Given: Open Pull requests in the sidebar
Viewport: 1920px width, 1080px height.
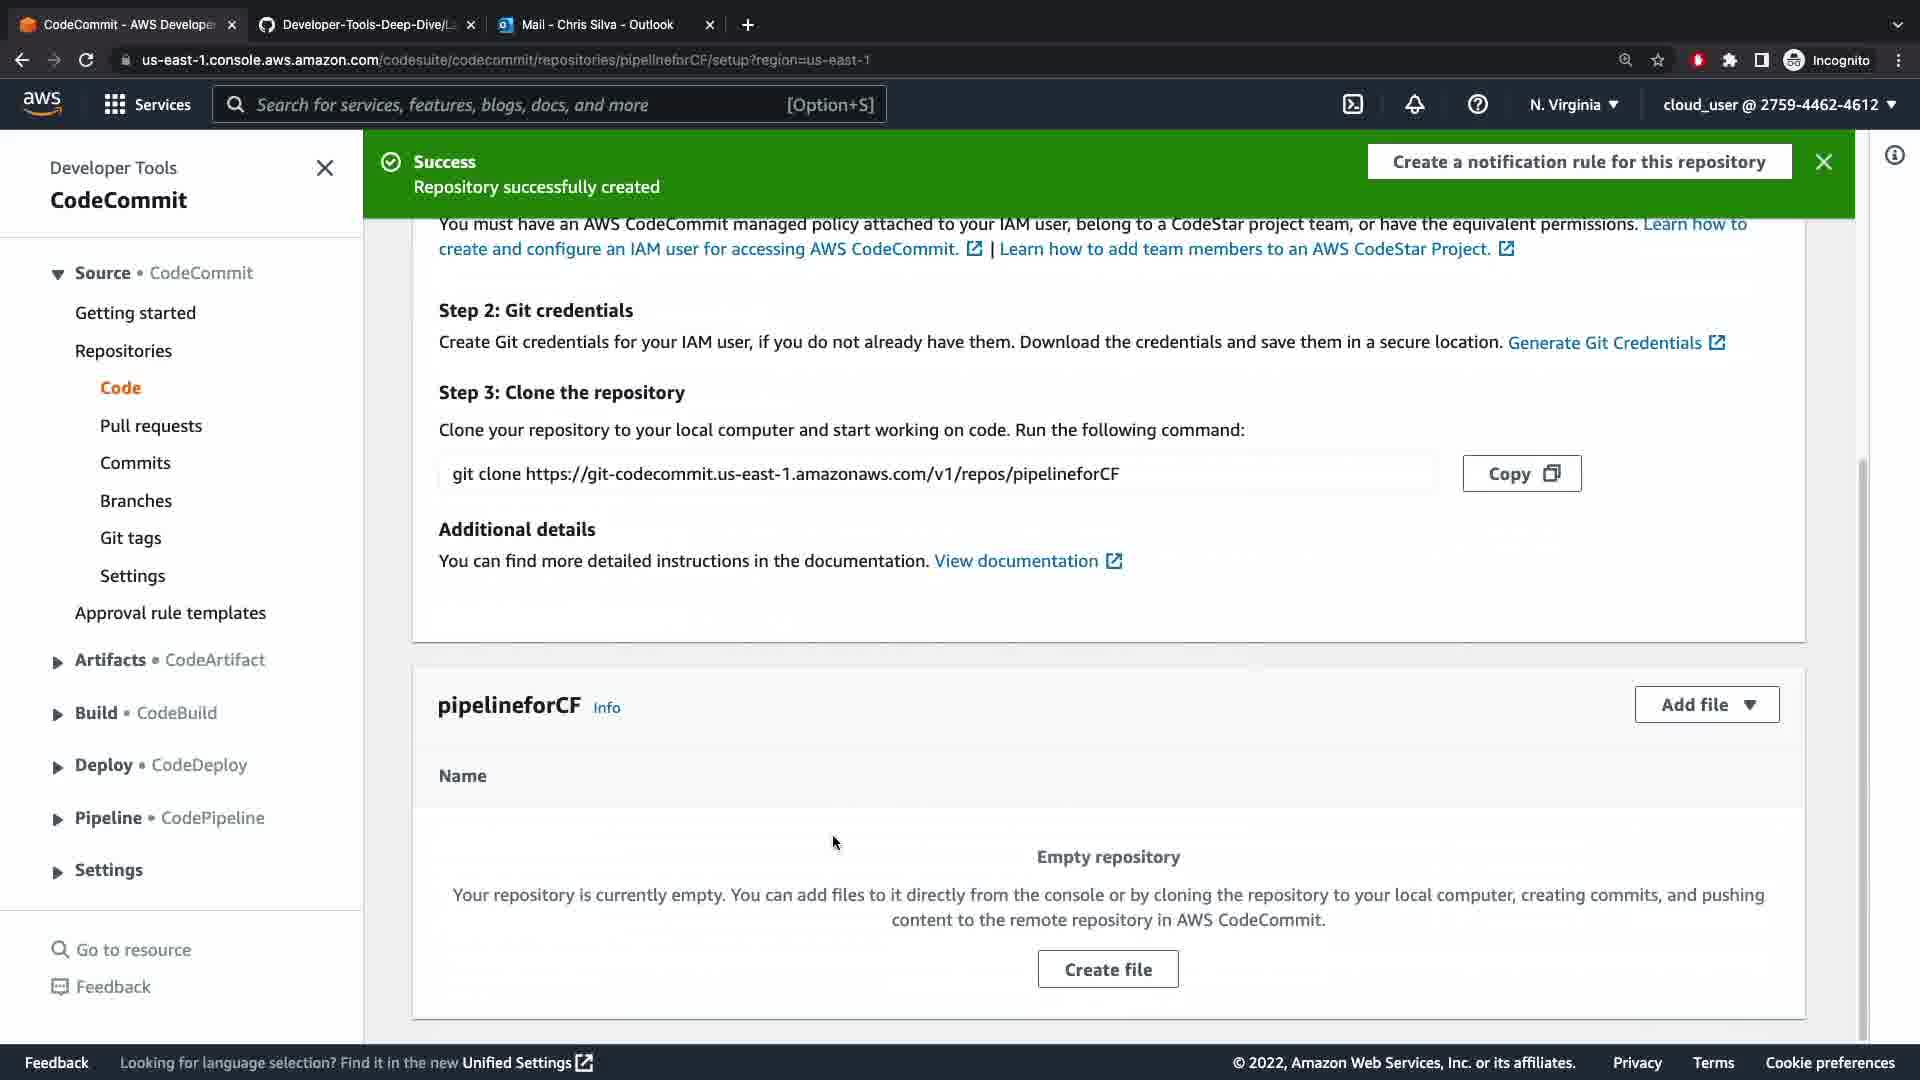Looking at the screenshot, I should click(151, 426).
